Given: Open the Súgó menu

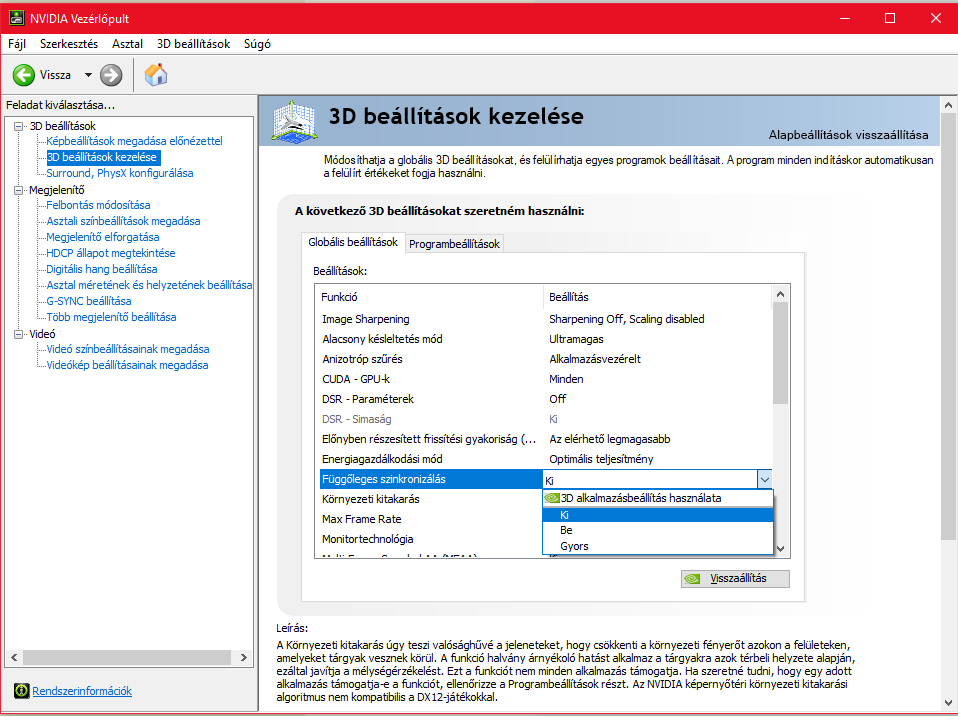Looking at the screenshot, I should (257, 44).
